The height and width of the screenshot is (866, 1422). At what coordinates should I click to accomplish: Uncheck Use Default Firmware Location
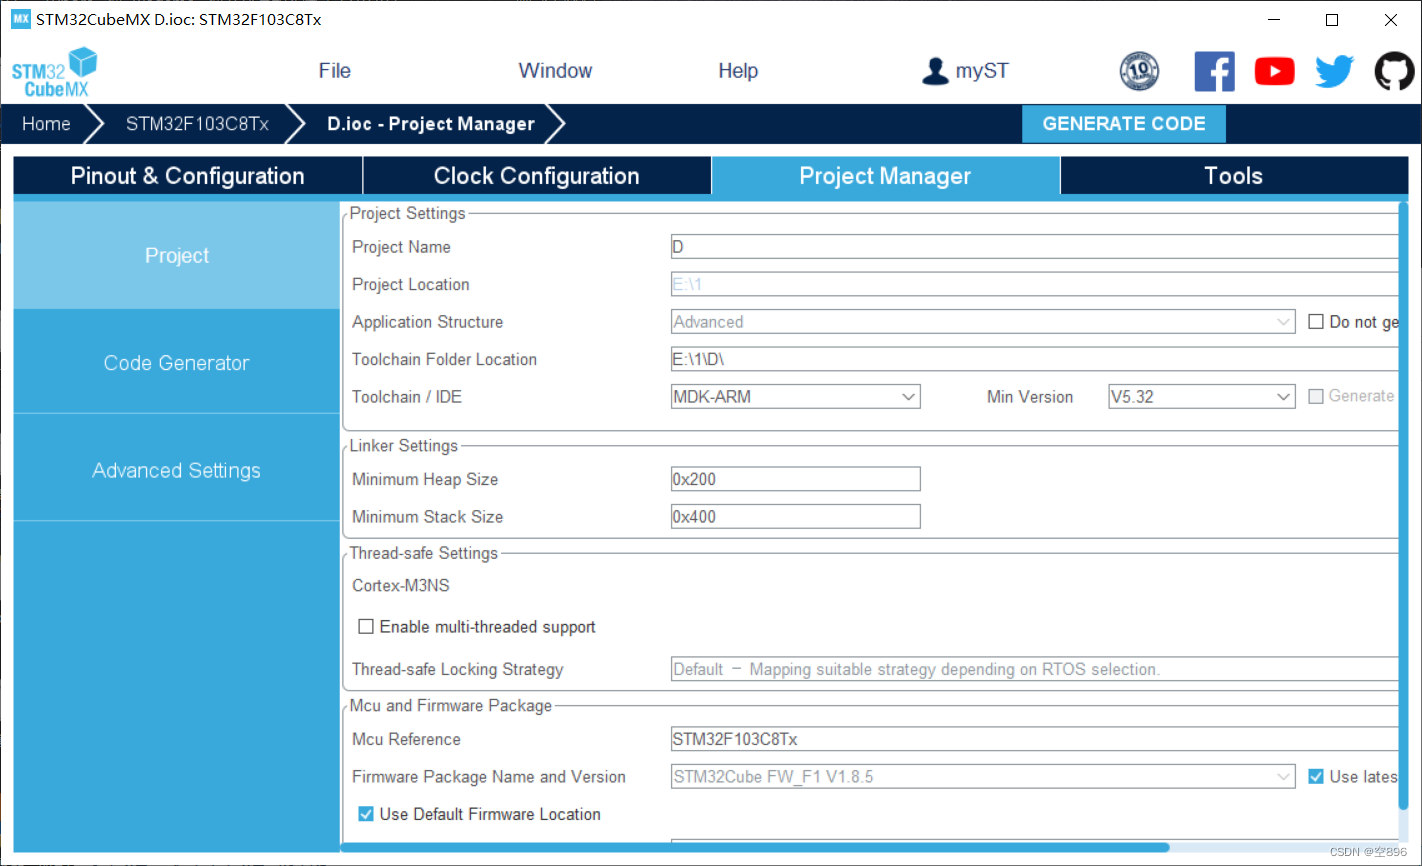tap(366, 814)
